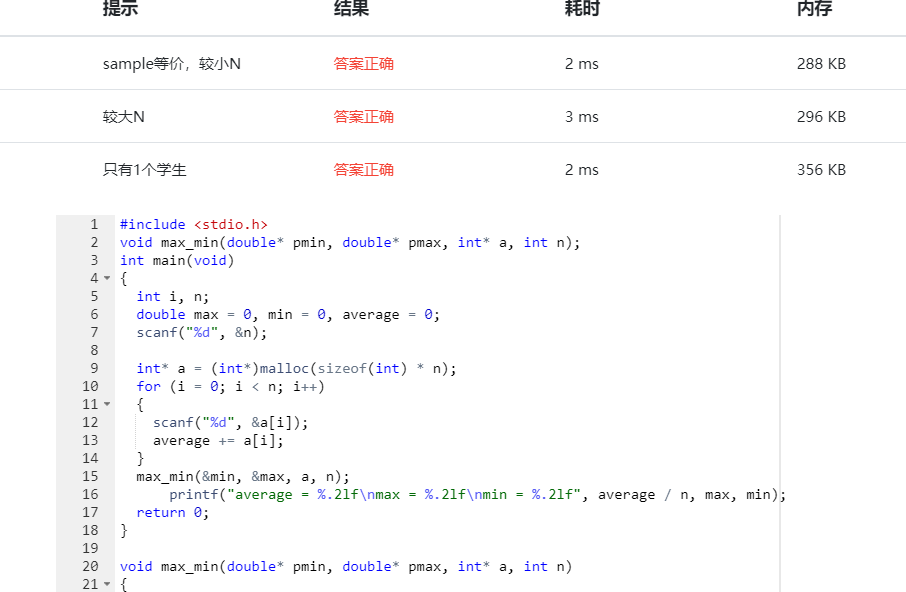Select the '耗时' column header
The height and width of the screenshot is (592, 906).
point(582,8)
